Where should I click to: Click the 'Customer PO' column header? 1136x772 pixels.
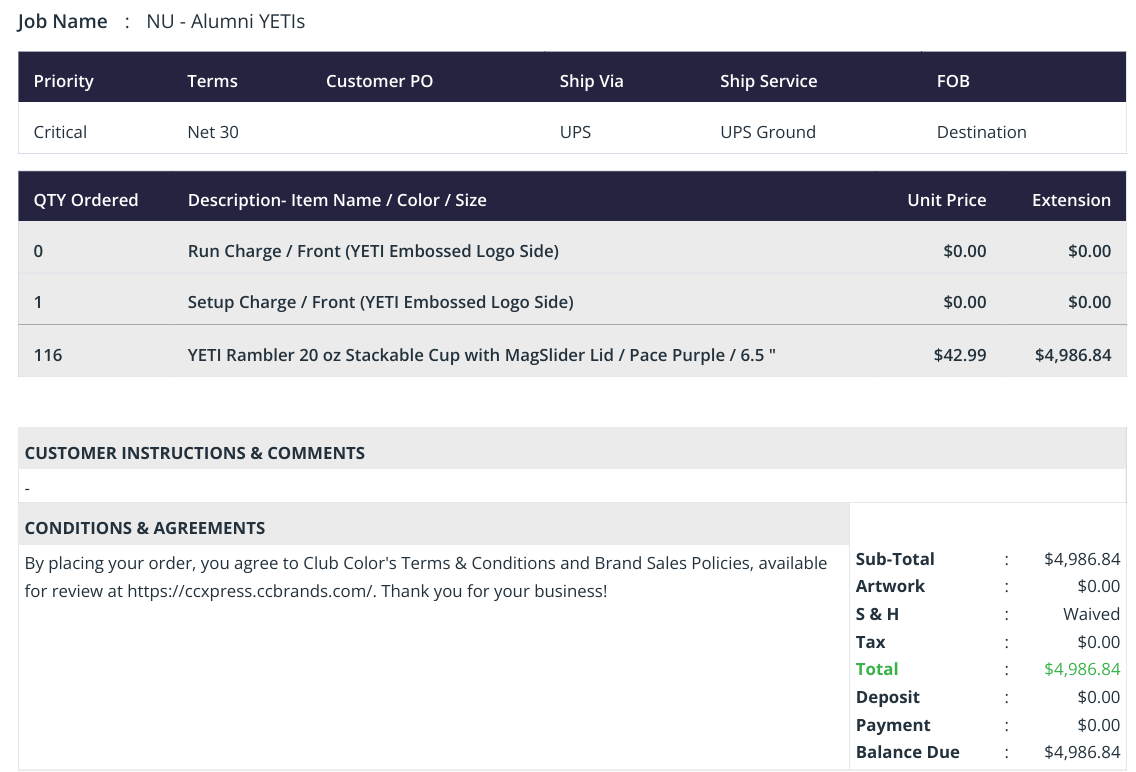point(380,81)
